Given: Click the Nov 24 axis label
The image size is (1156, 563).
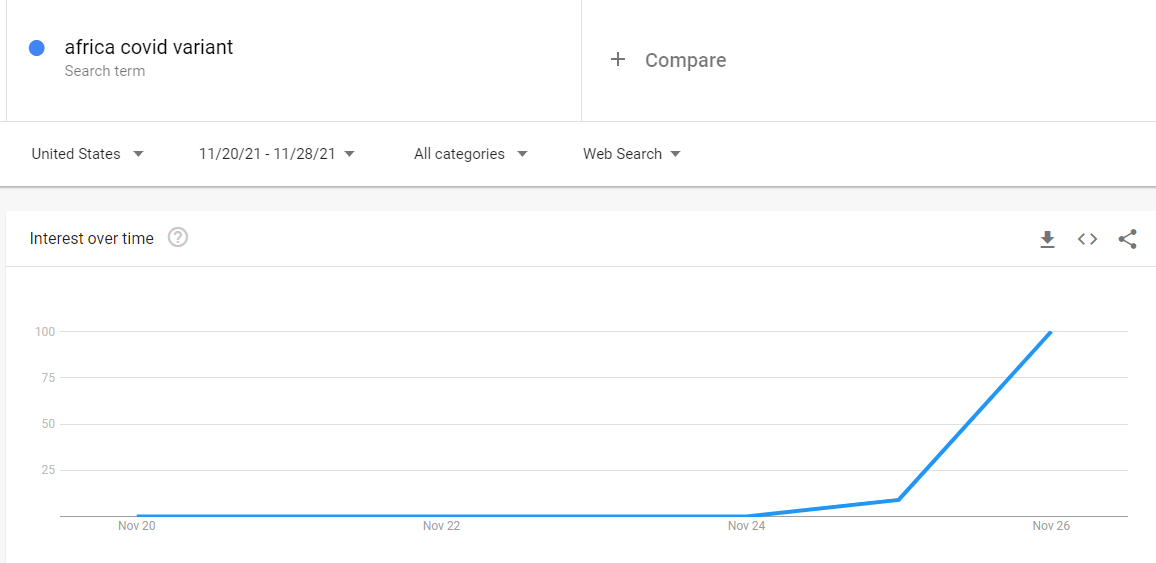Looking at the screenshot, I should pos(746,525).
